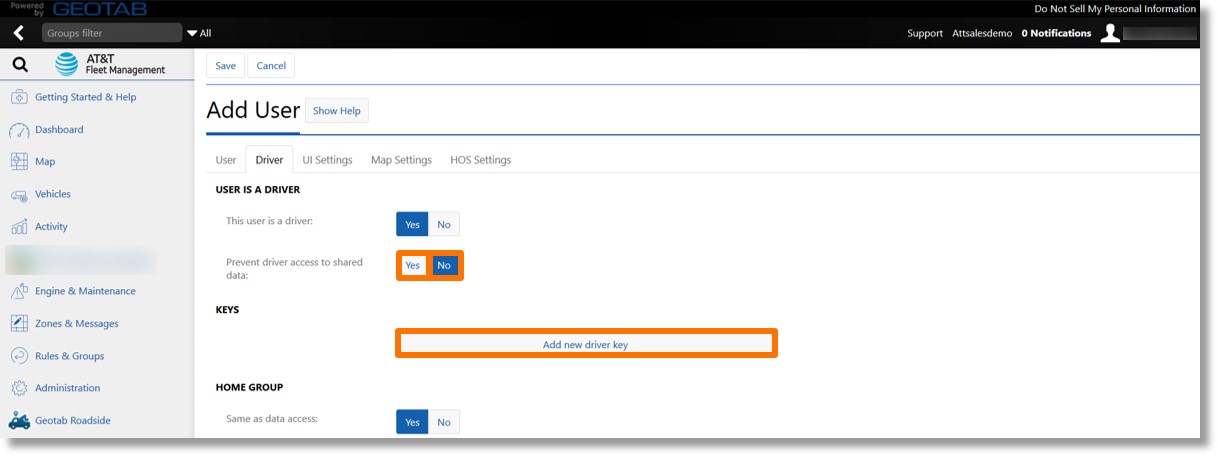Click Do Not Sell My Personal Information
The width and height of the screenshot is (1218, 456).
click(x=1115, y=9)
